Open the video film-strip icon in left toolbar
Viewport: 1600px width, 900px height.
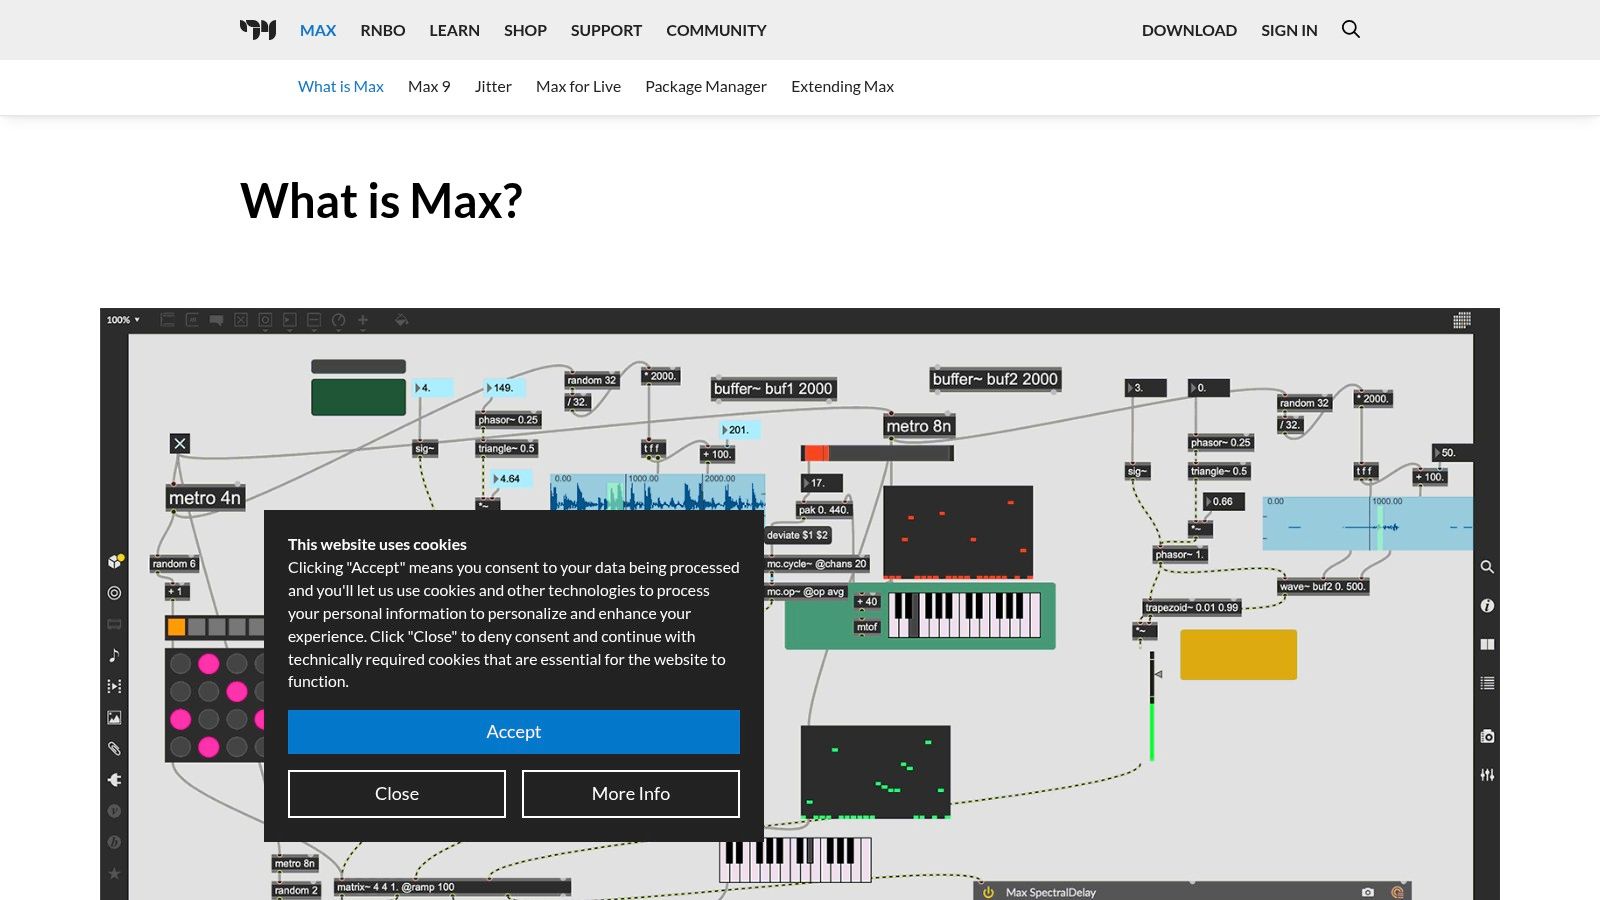coord(114,686)
